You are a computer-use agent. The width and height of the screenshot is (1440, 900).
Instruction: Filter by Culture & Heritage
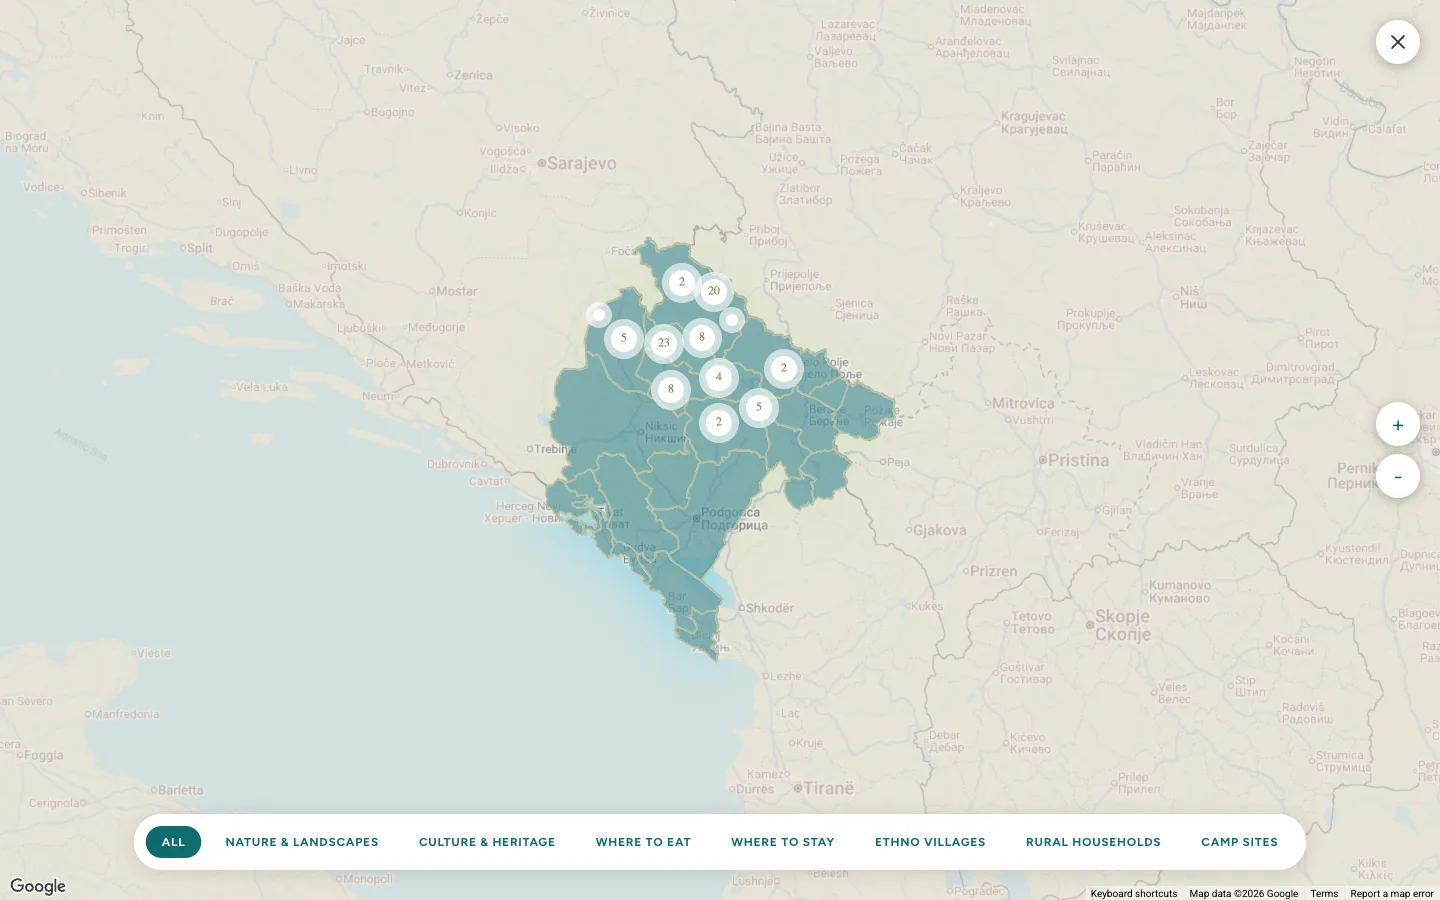pos(487,842)
